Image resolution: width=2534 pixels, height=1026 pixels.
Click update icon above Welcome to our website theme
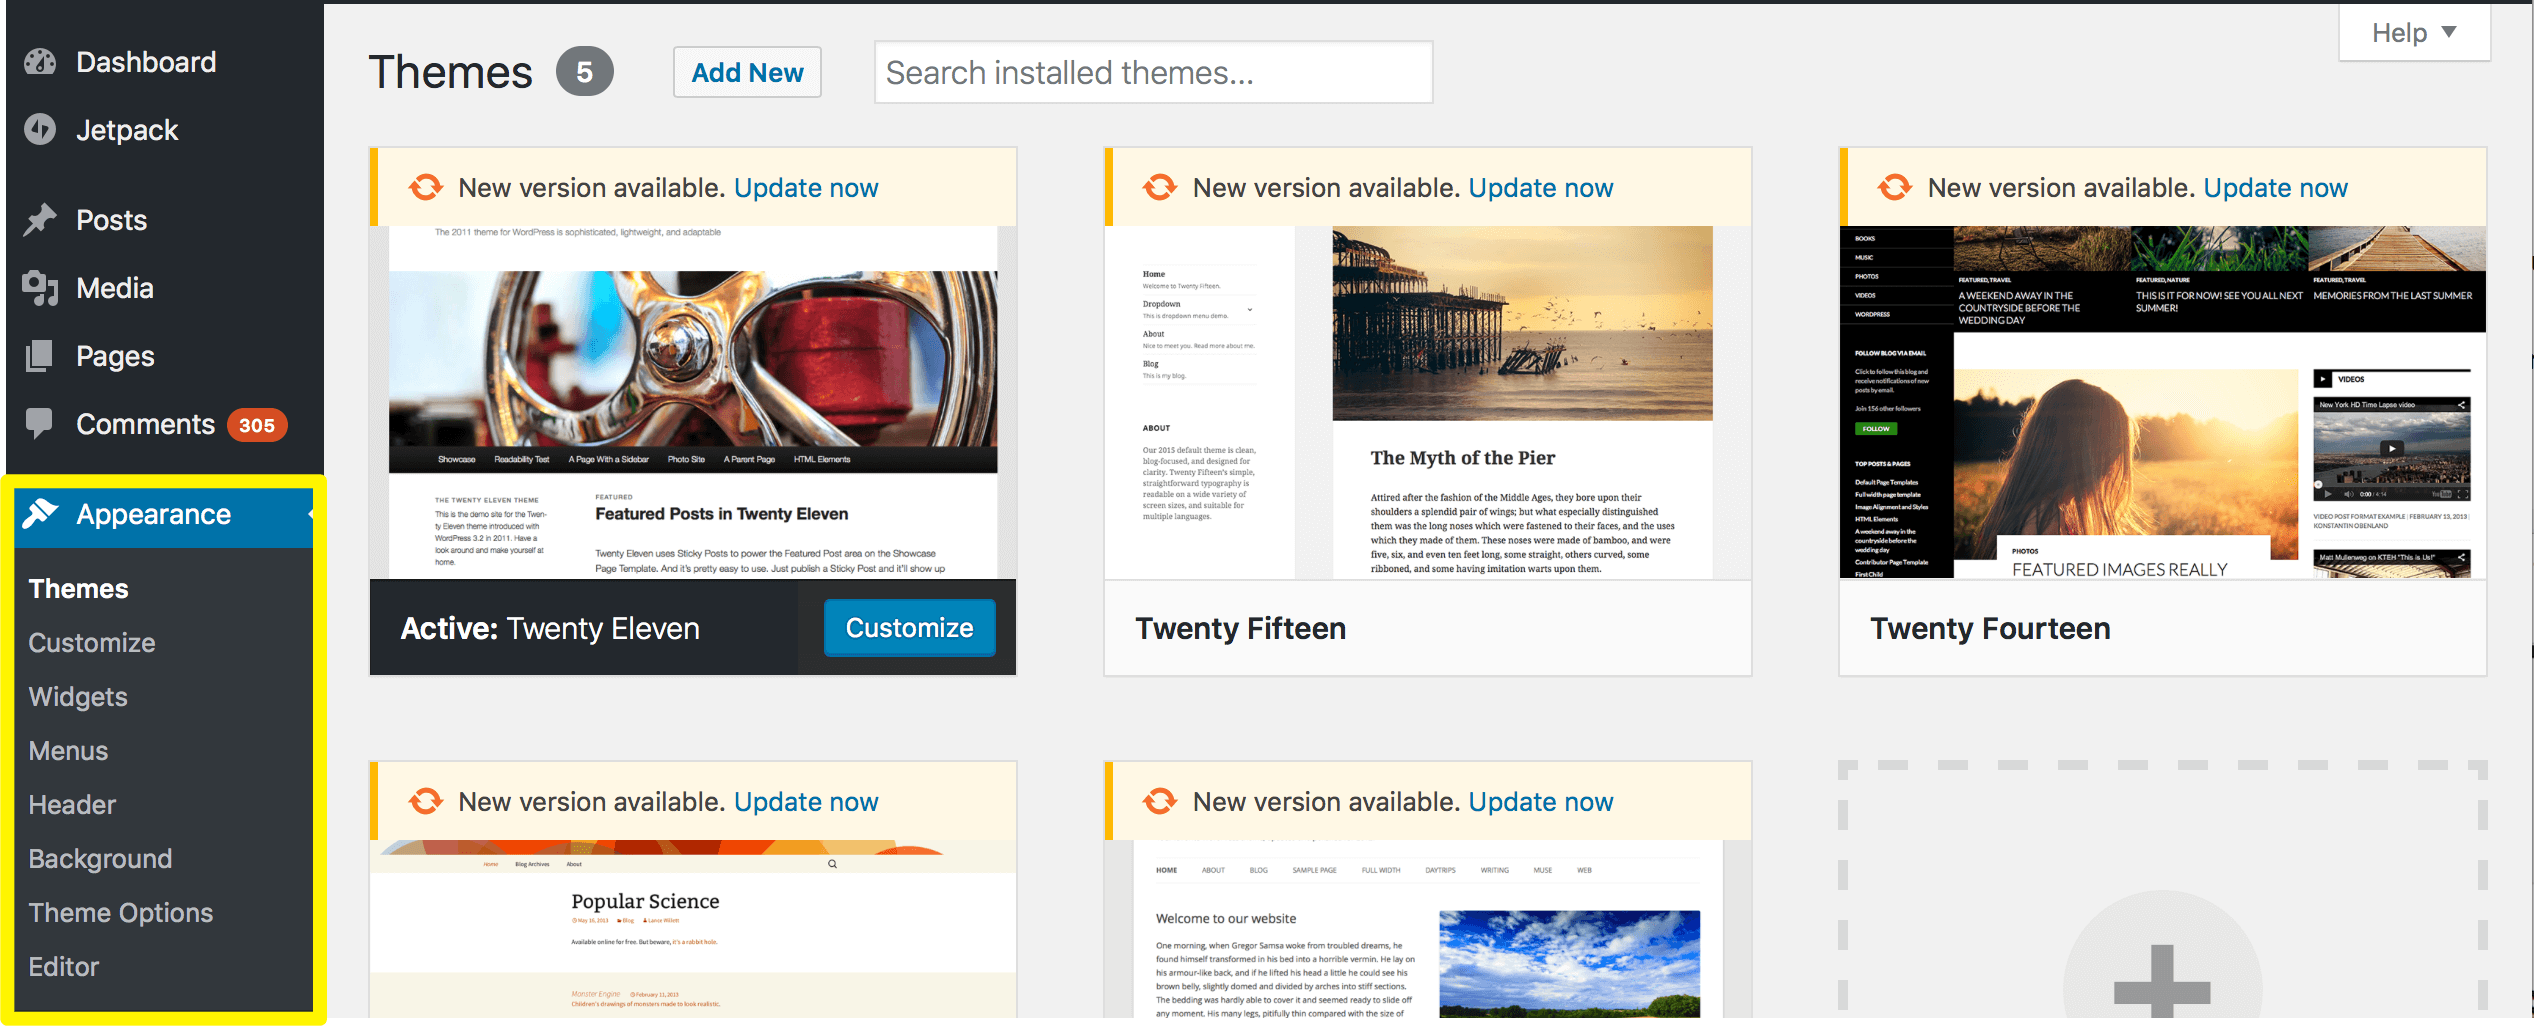click(1160, 802)
